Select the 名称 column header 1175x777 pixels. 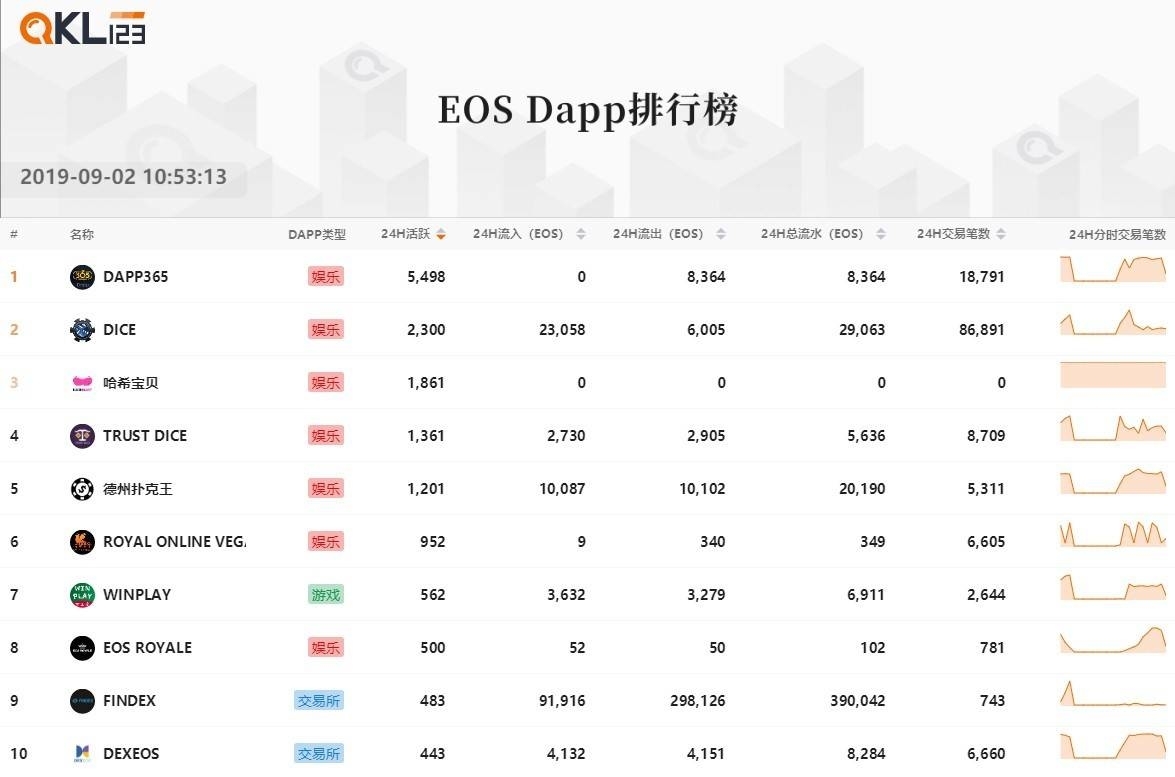click(82, 235)
